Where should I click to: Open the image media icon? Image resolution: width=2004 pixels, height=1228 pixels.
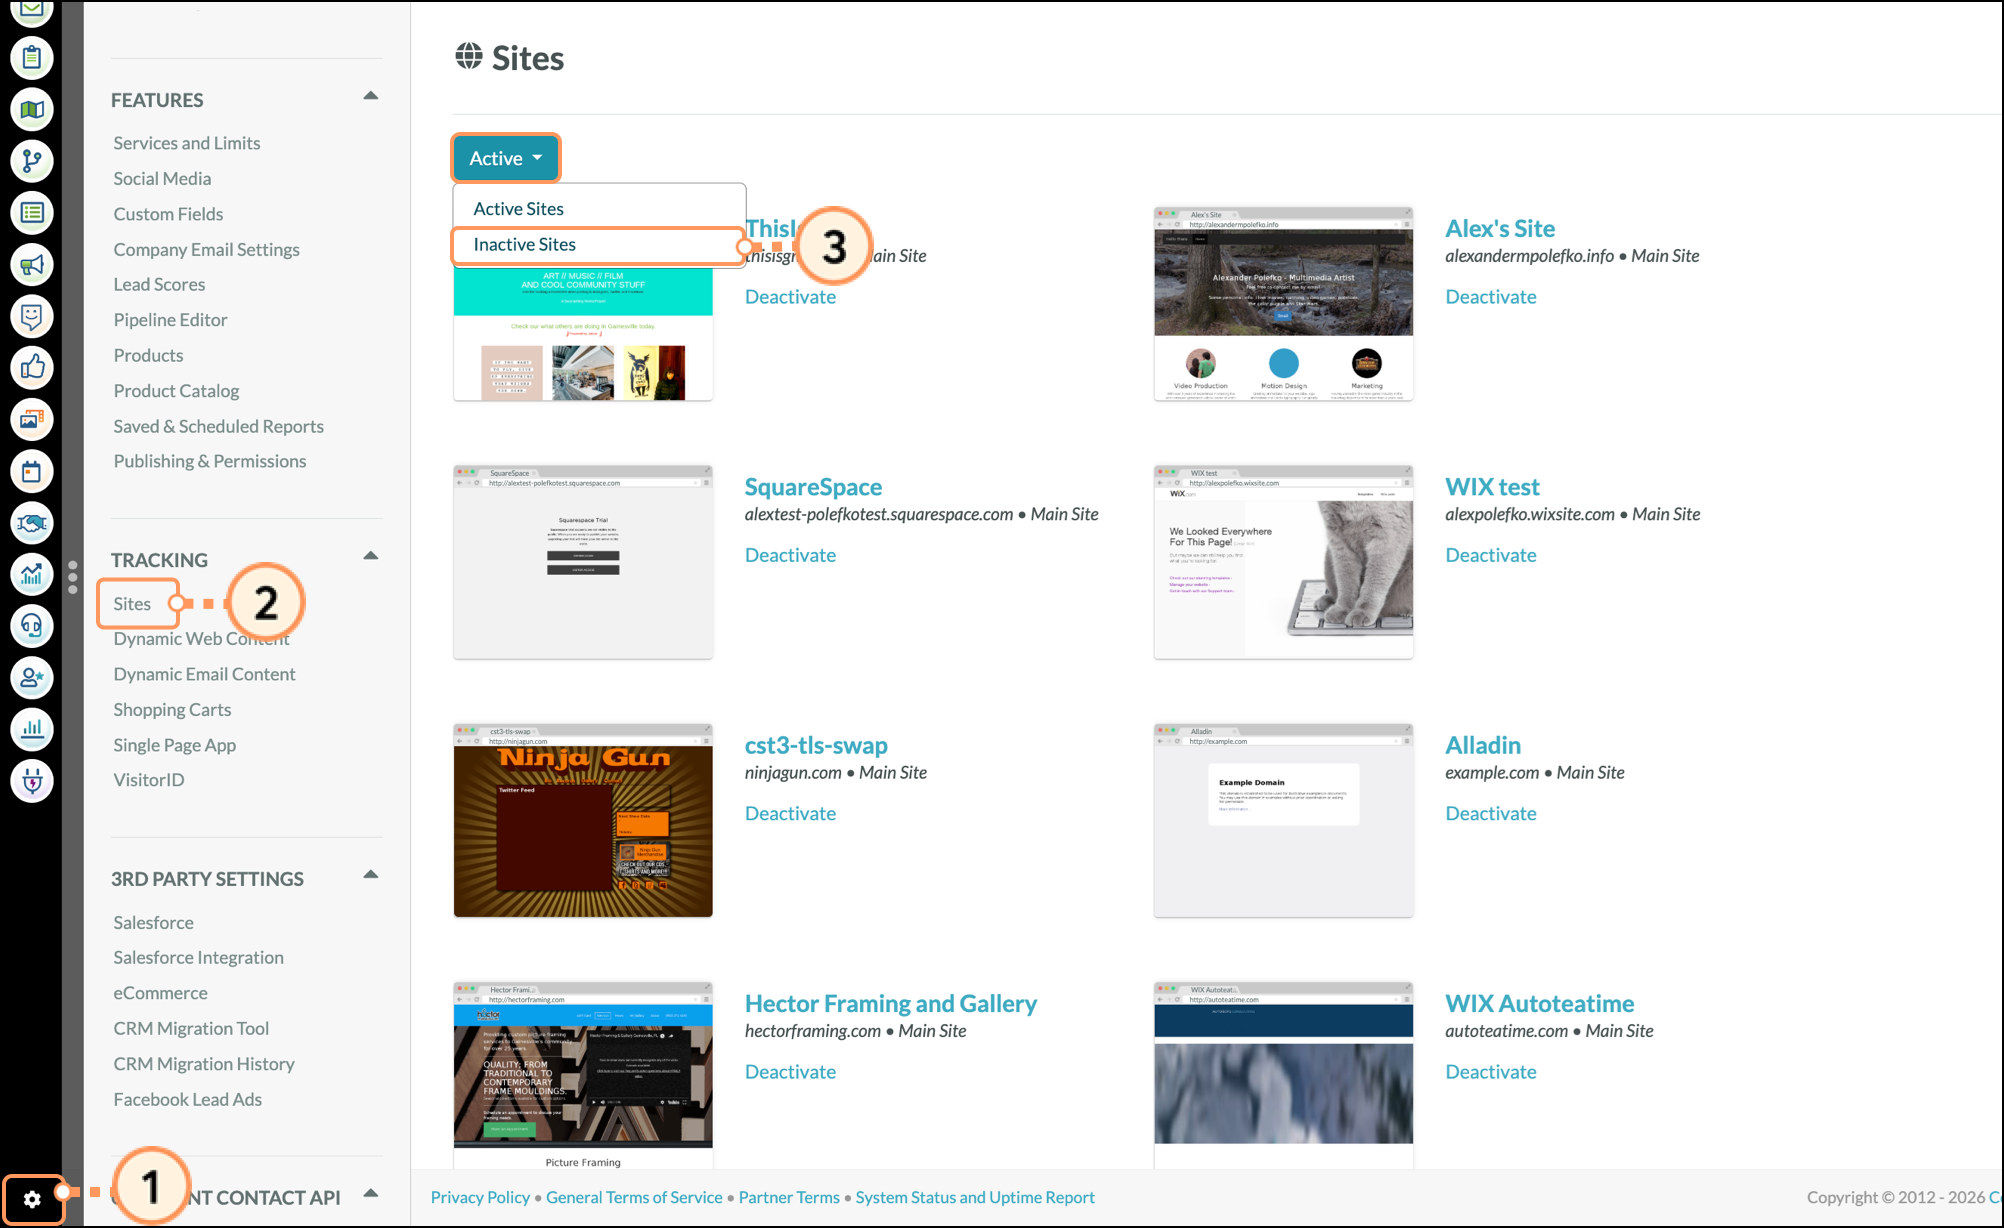click(x=32, y=420)
